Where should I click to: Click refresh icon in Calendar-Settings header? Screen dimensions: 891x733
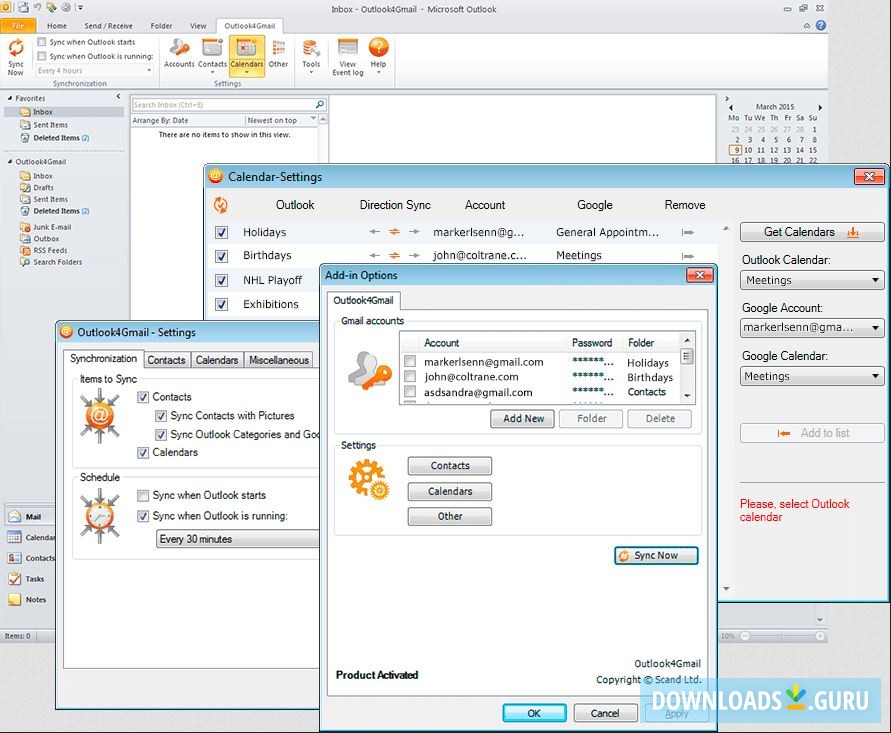[x=221, y=205]
